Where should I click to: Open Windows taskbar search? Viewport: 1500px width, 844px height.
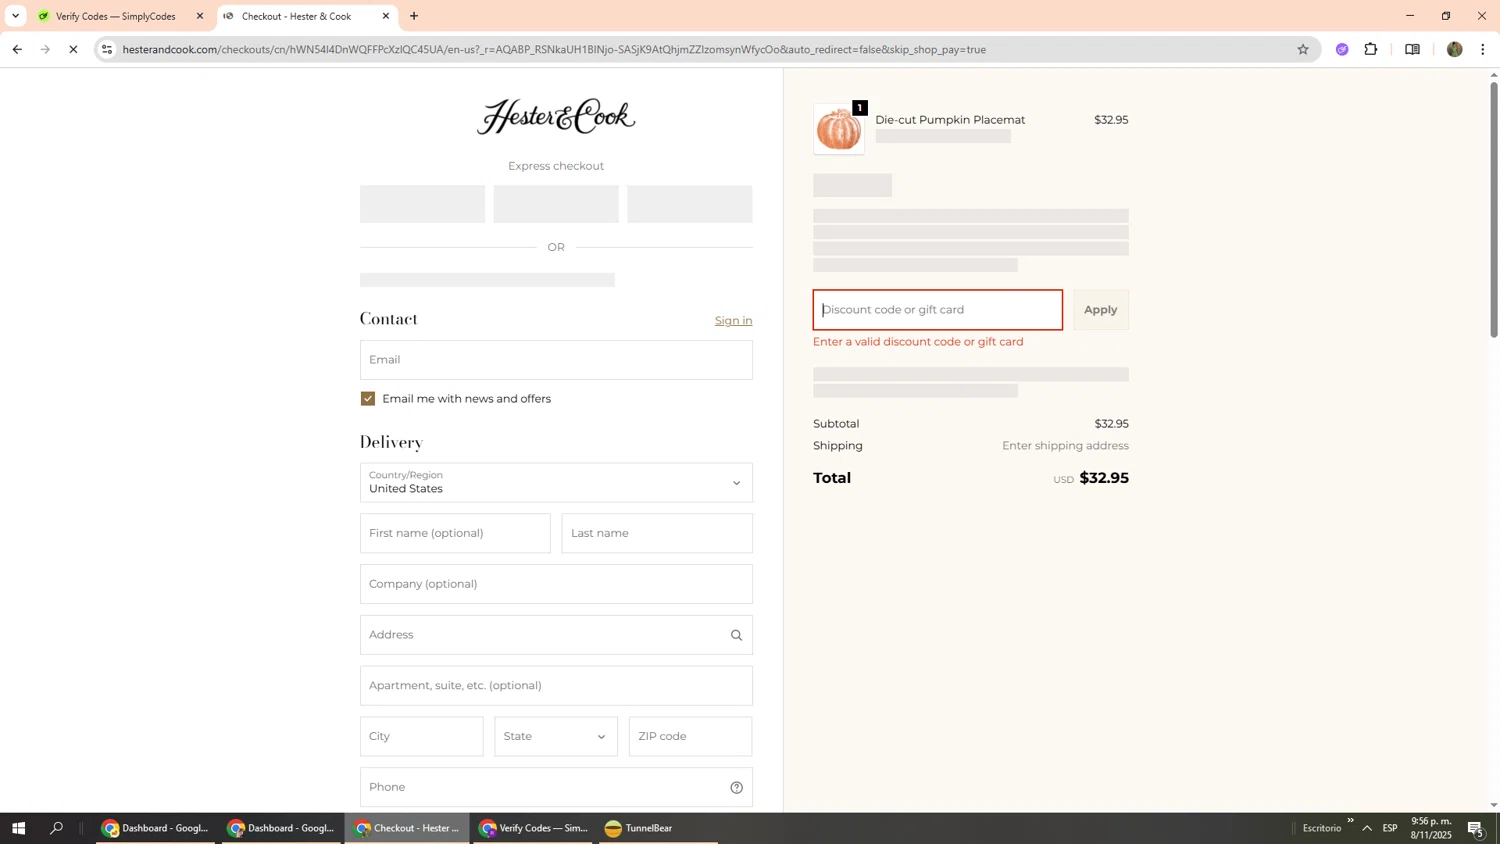coord(56,828)
